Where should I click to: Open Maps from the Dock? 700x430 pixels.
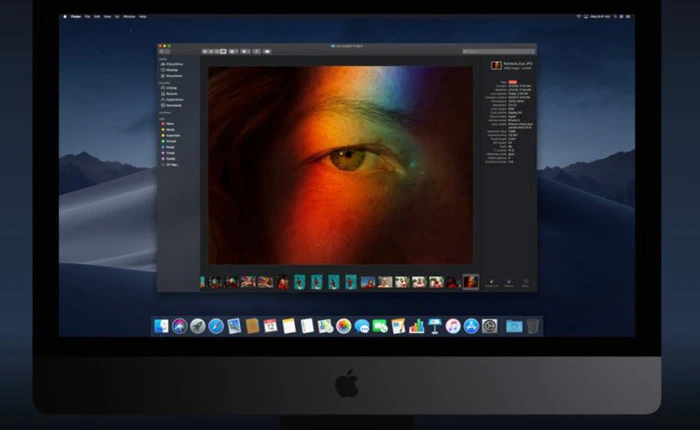(325, 326)
